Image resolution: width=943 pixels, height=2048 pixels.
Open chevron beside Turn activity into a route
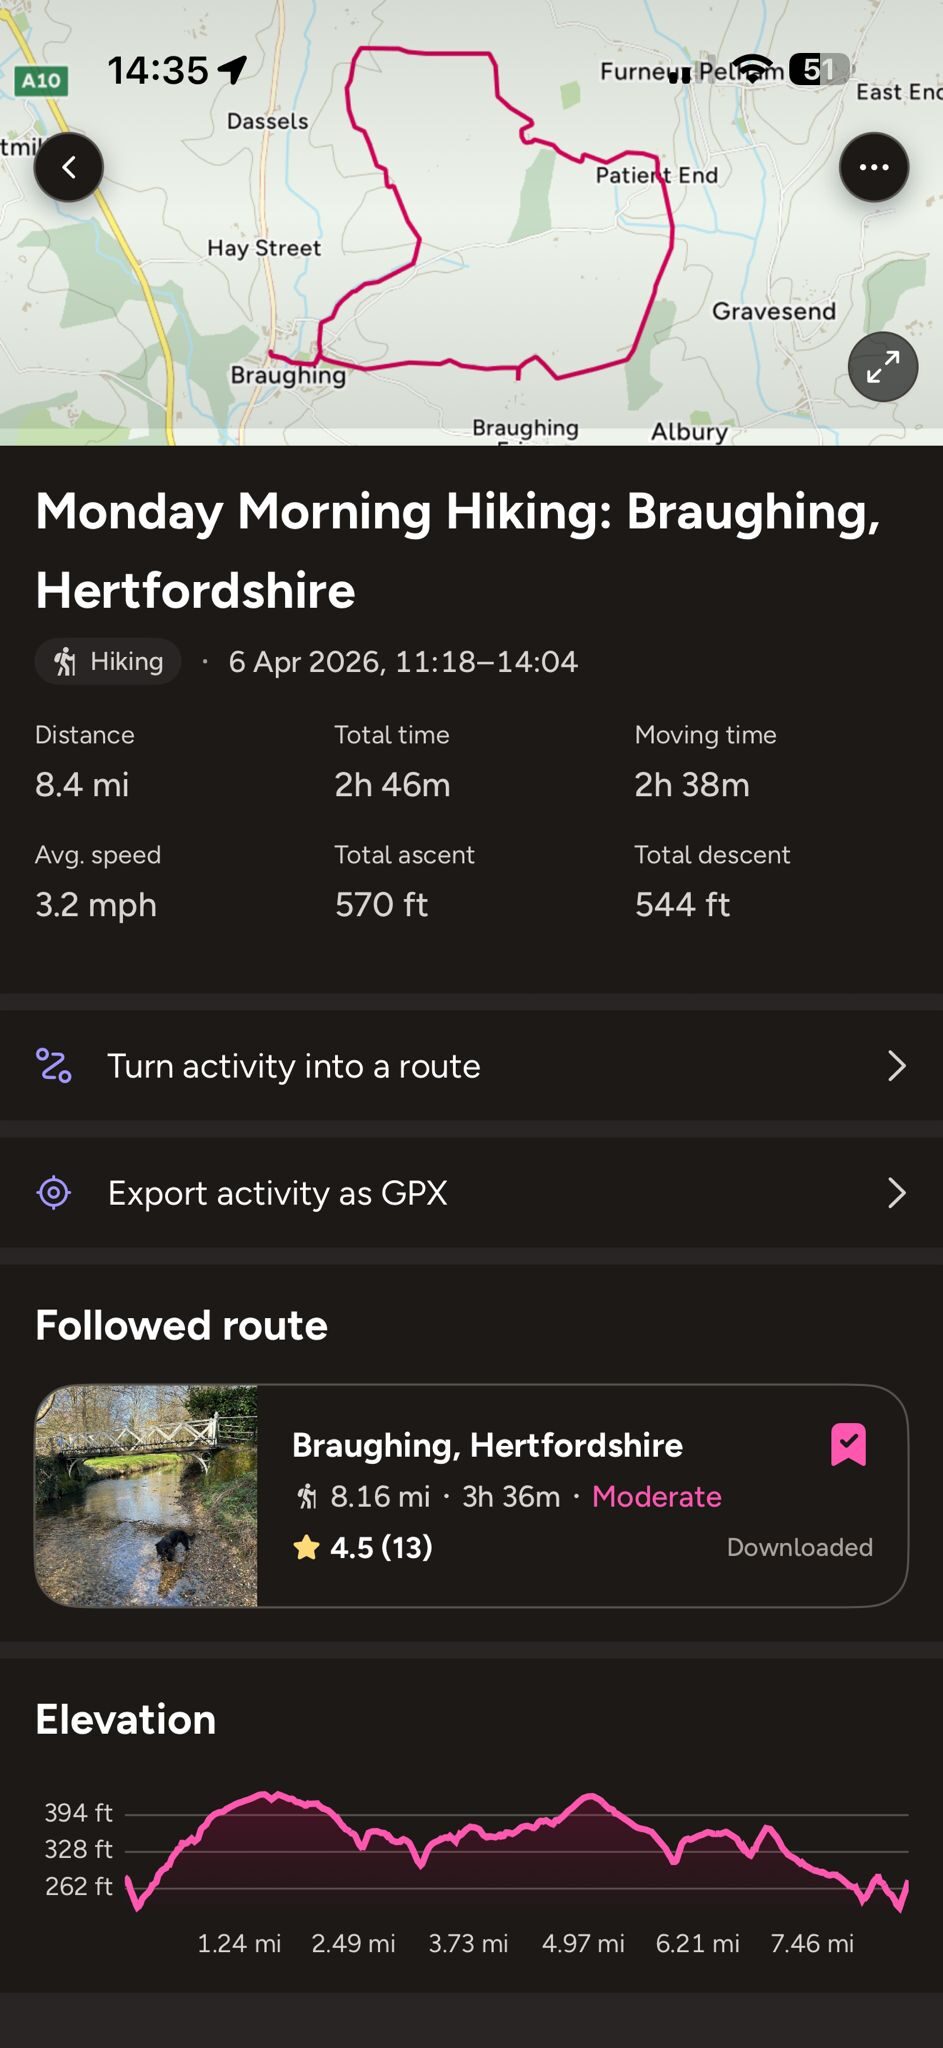pos(896,1066)
